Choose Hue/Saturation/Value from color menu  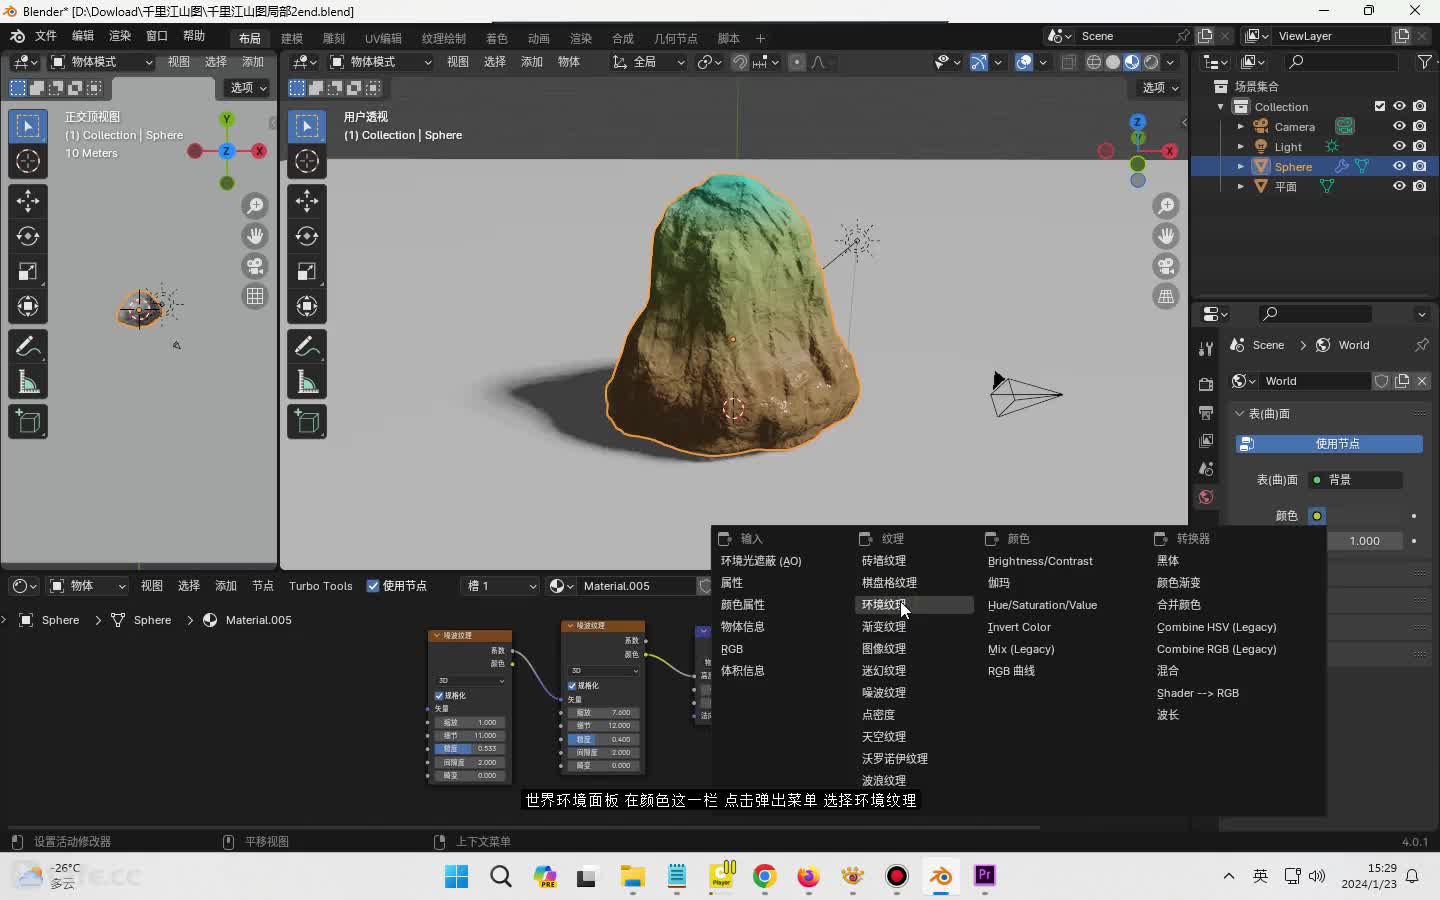point(1042,605)
